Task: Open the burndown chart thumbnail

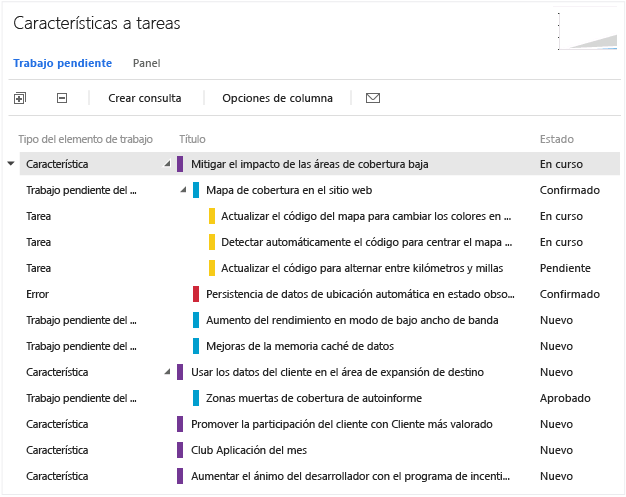Action: click(x=588, y=32)
